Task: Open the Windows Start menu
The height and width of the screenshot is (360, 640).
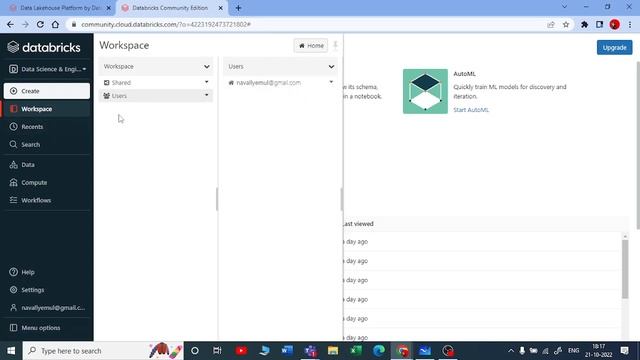Action: (11, 351)
